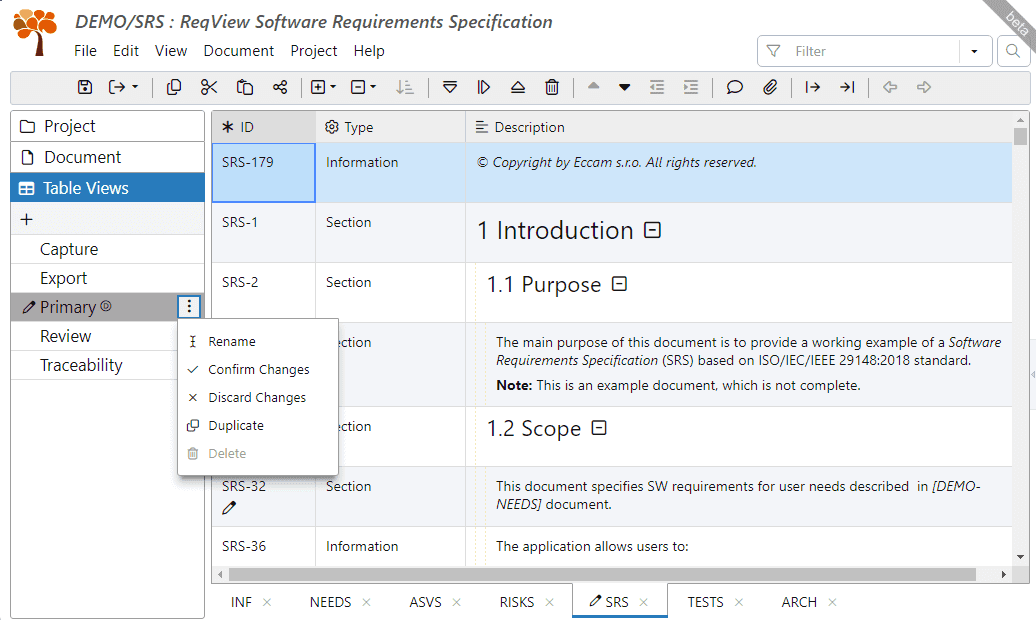Close the ARCH tab
Image resolution: width=1036 pixels, height=620 pixels.
(832, 602)
